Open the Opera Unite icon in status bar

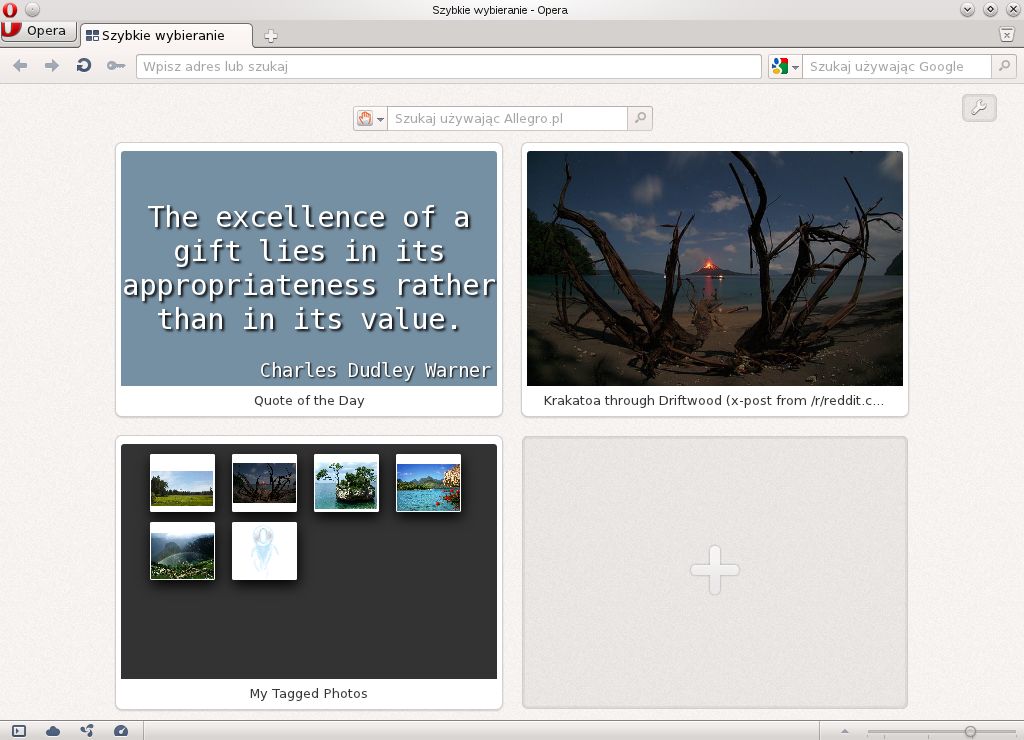coord(87,732)
